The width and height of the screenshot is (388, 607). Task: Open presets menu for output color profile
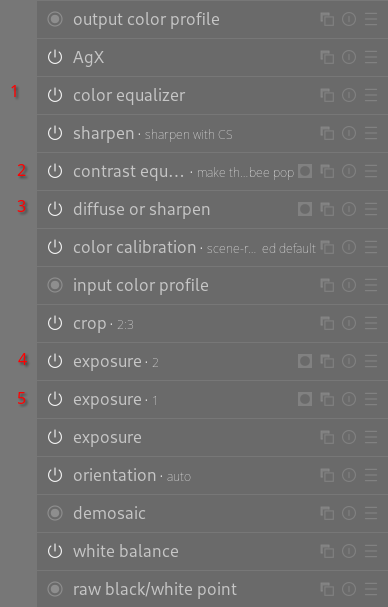(371, 19)
